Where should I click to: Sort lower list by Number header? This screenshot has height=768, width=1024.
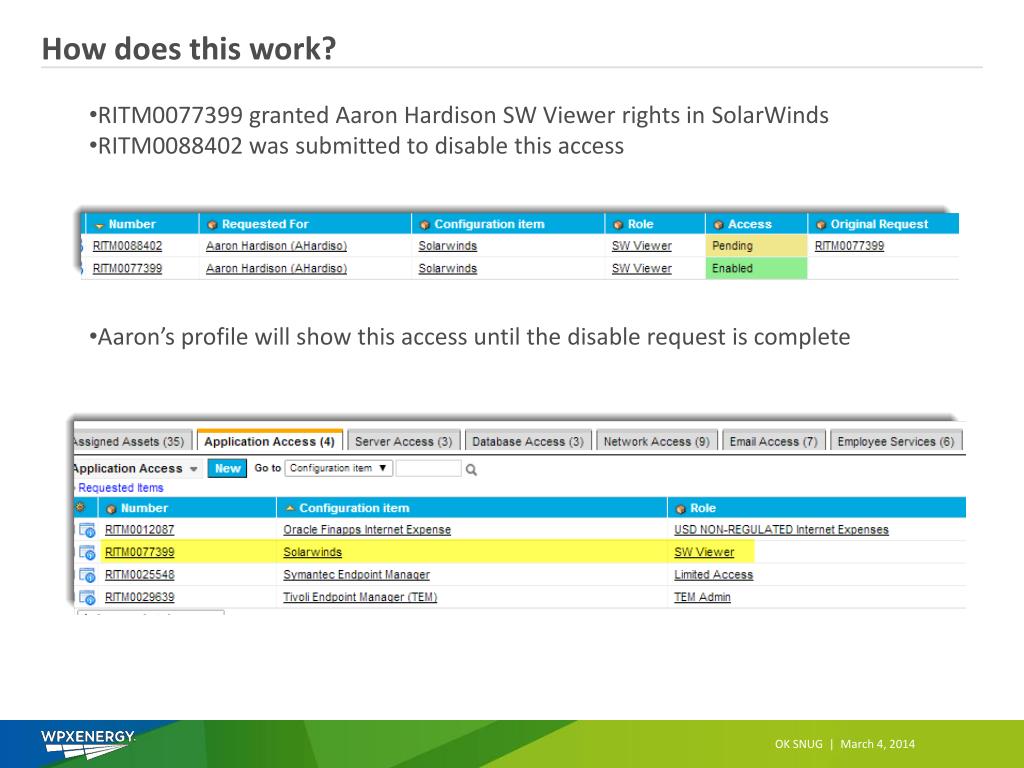(x=144, y=509)
